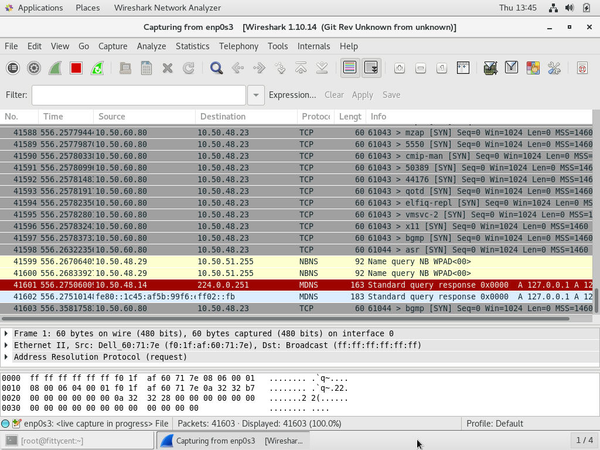600x450 pixels.
Task: Find a packet with magnifier icon
Action: [x=216, y=68]
